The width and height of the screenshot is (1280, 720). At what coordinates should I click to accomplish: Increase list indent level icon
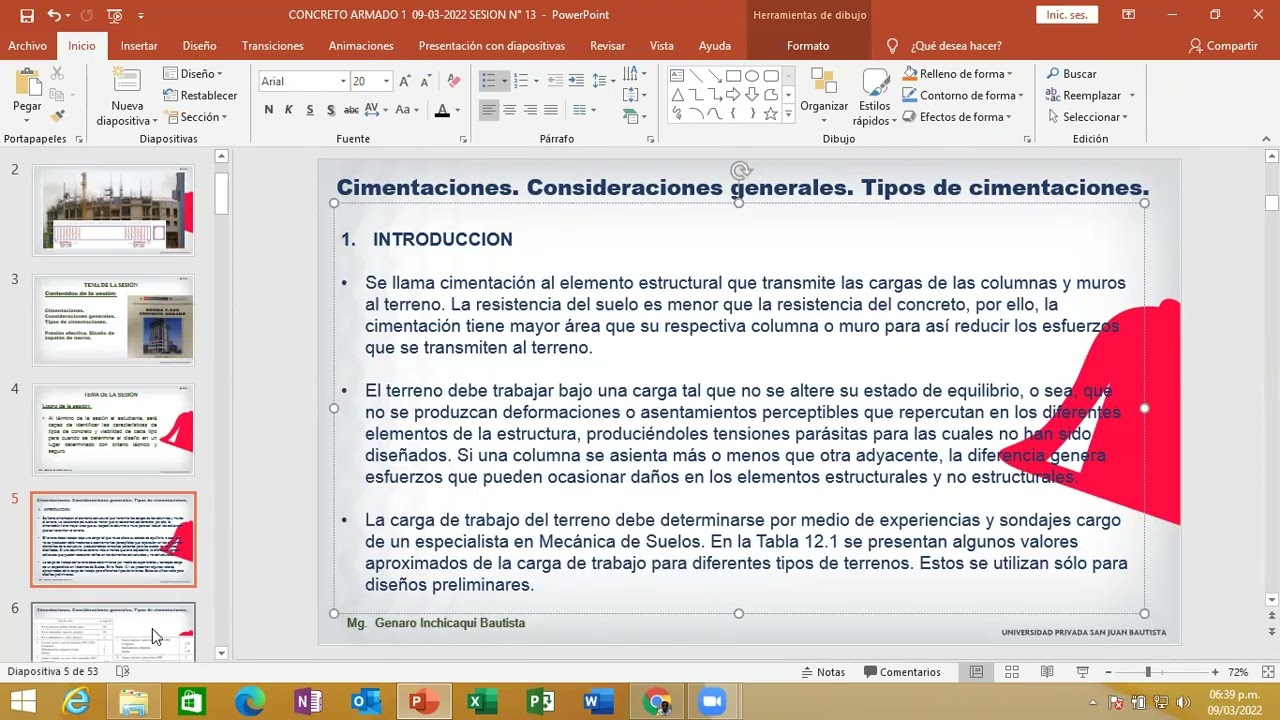tap(577, 81)
